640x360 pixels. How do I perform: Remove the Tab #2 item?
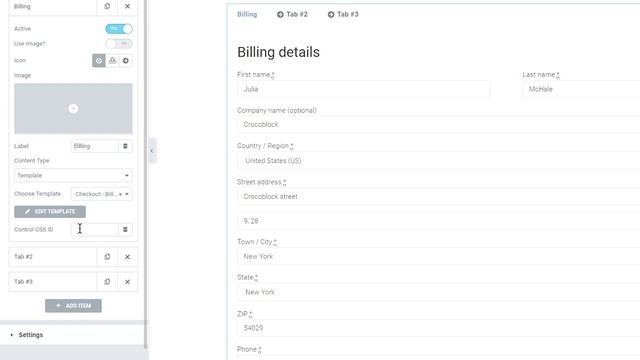click(127, 257)
